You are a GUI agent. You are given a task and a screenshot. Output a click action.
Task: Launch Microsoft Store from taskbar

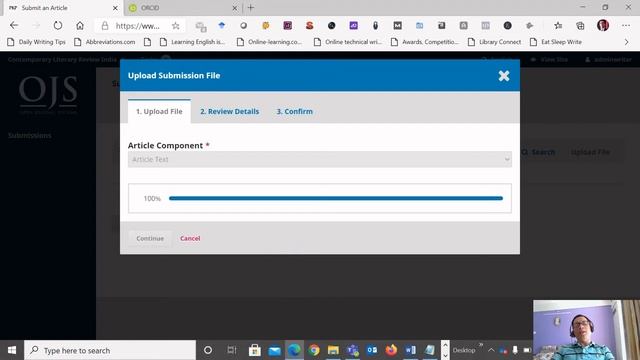[255, 350]
